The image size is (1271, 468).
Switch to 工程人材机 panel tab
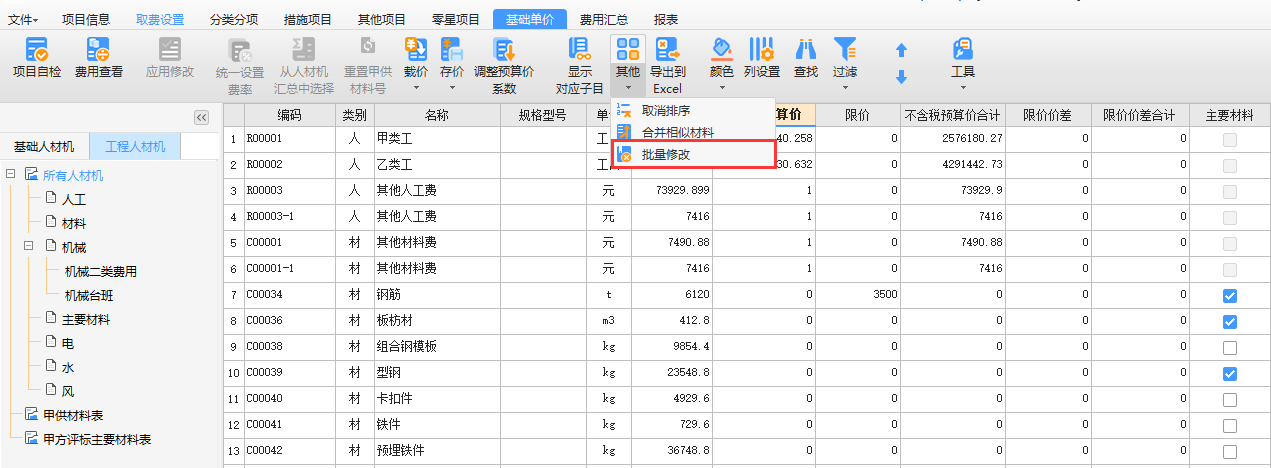[x=135, y=147]
